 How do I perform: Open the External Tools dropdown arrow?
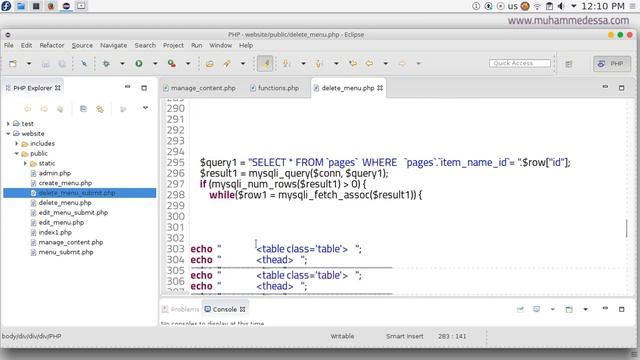coord(188,64)
